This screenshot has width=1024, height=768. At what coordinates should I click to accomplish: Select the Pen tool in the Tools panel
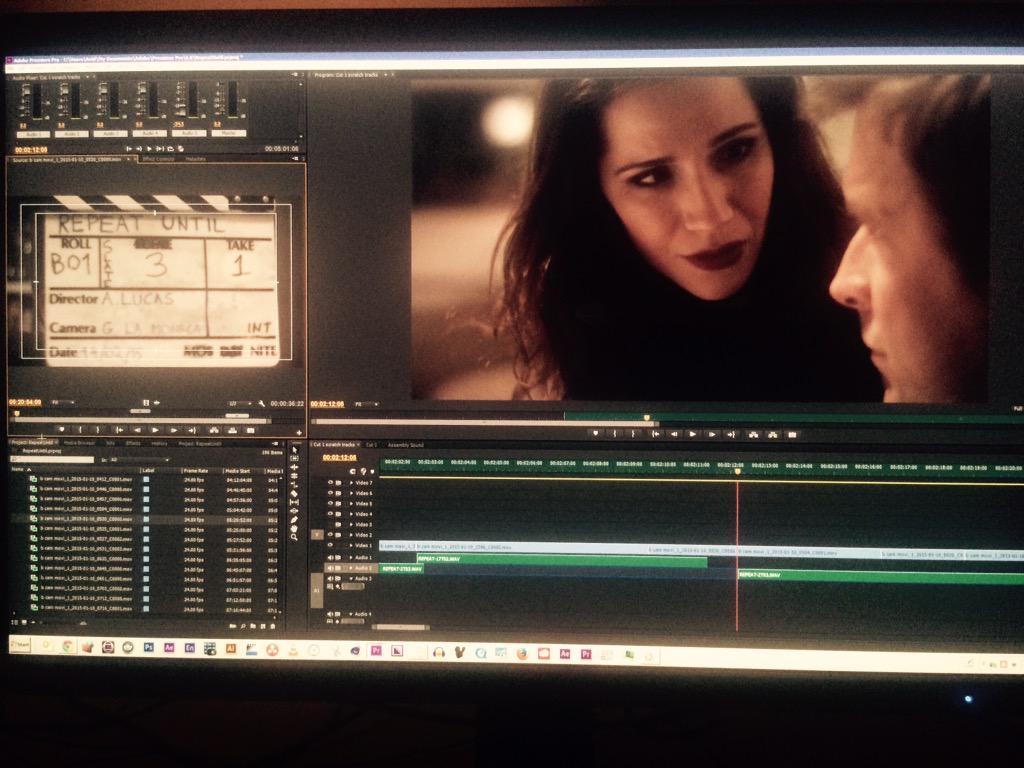295,520
